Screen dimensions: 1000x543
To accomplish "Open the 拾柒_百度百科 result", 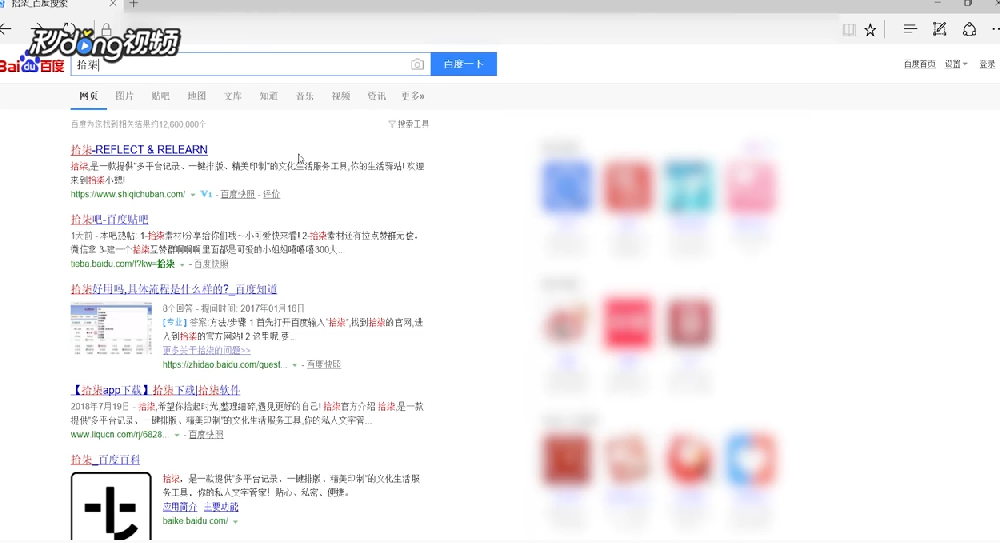I will pyautogui.click(x=105, y=459).
